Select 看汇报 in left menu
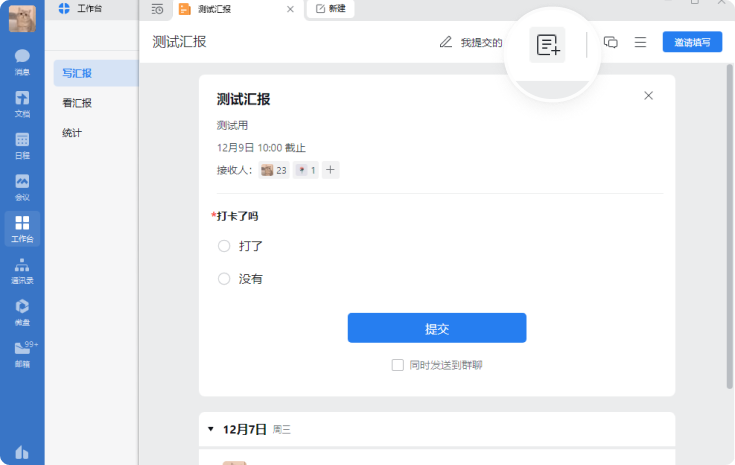This screenshot has height=465, width=735. (77, 103)
